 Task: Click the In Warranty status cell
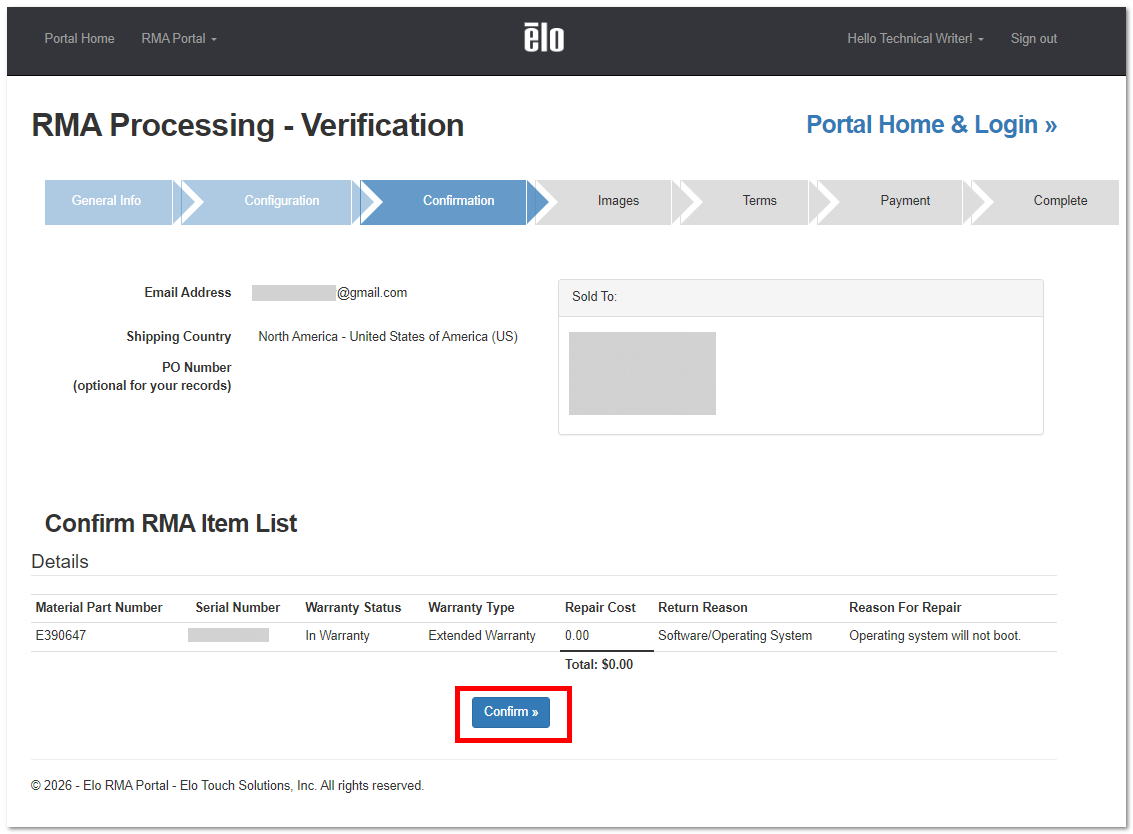point(337,635)
